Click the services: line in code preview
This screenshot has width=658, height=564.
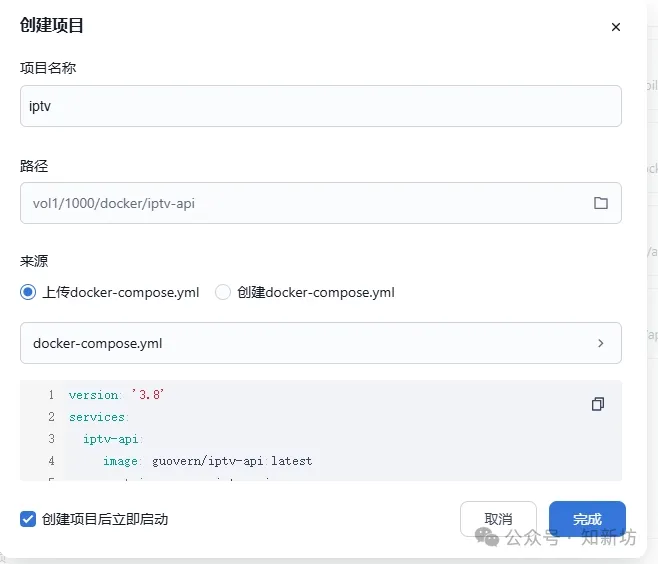click(99, 417)
